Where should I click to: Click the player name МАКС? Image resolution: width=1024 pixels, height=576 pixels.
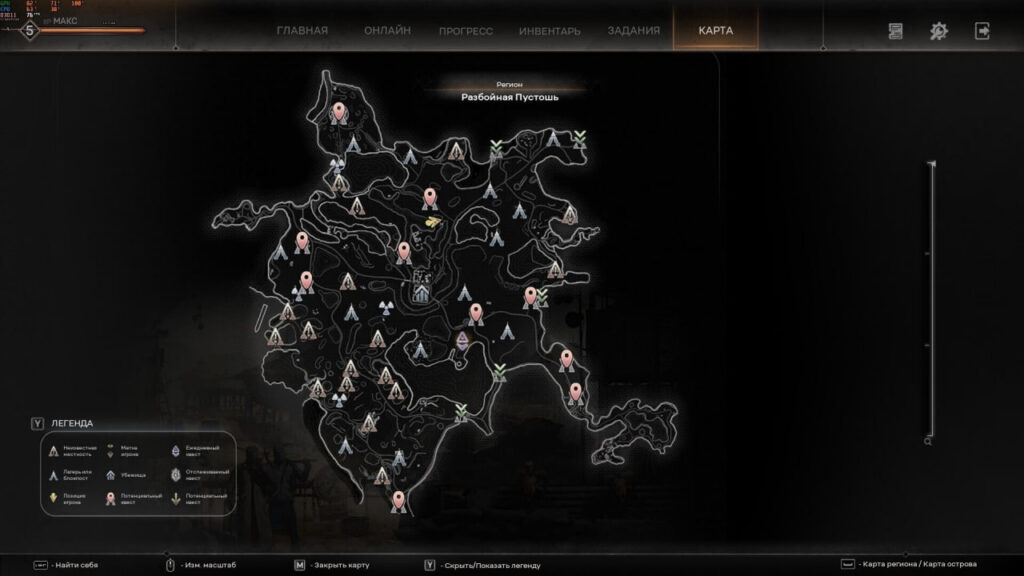(x=65, y=21)
